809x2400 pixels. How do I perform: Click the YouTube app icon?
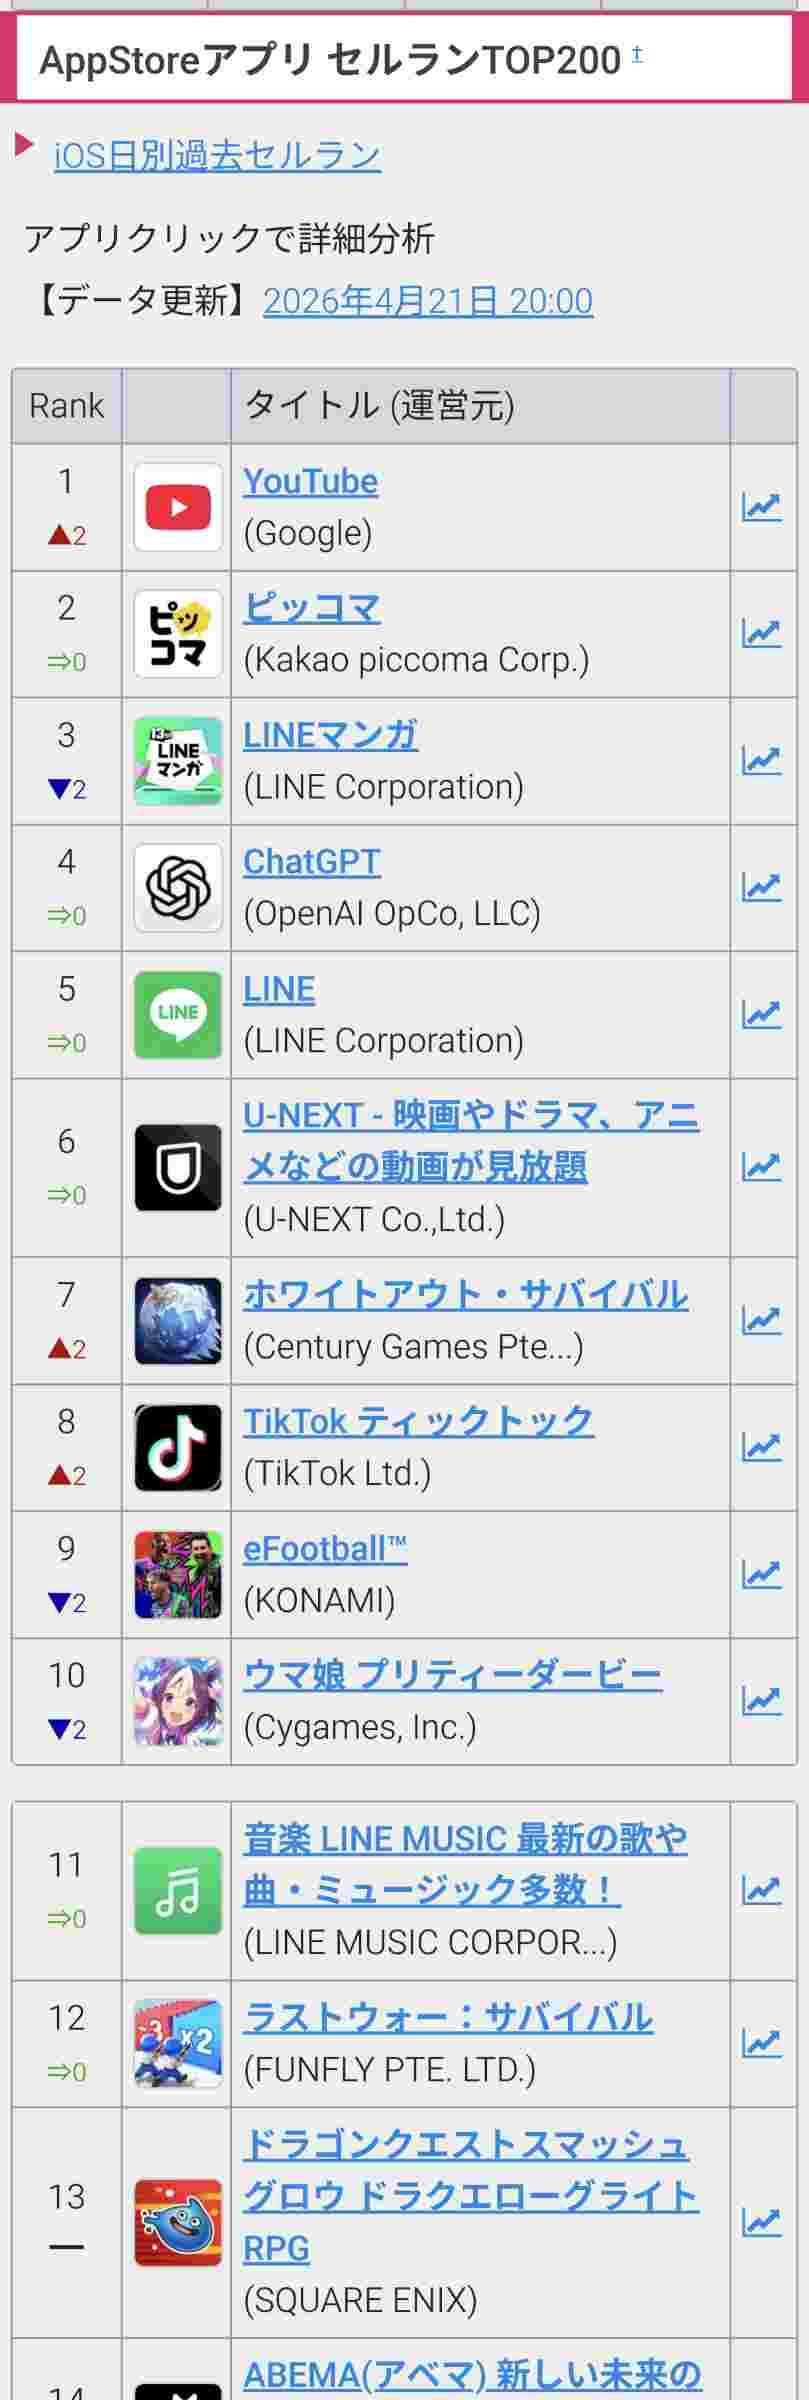178,507
